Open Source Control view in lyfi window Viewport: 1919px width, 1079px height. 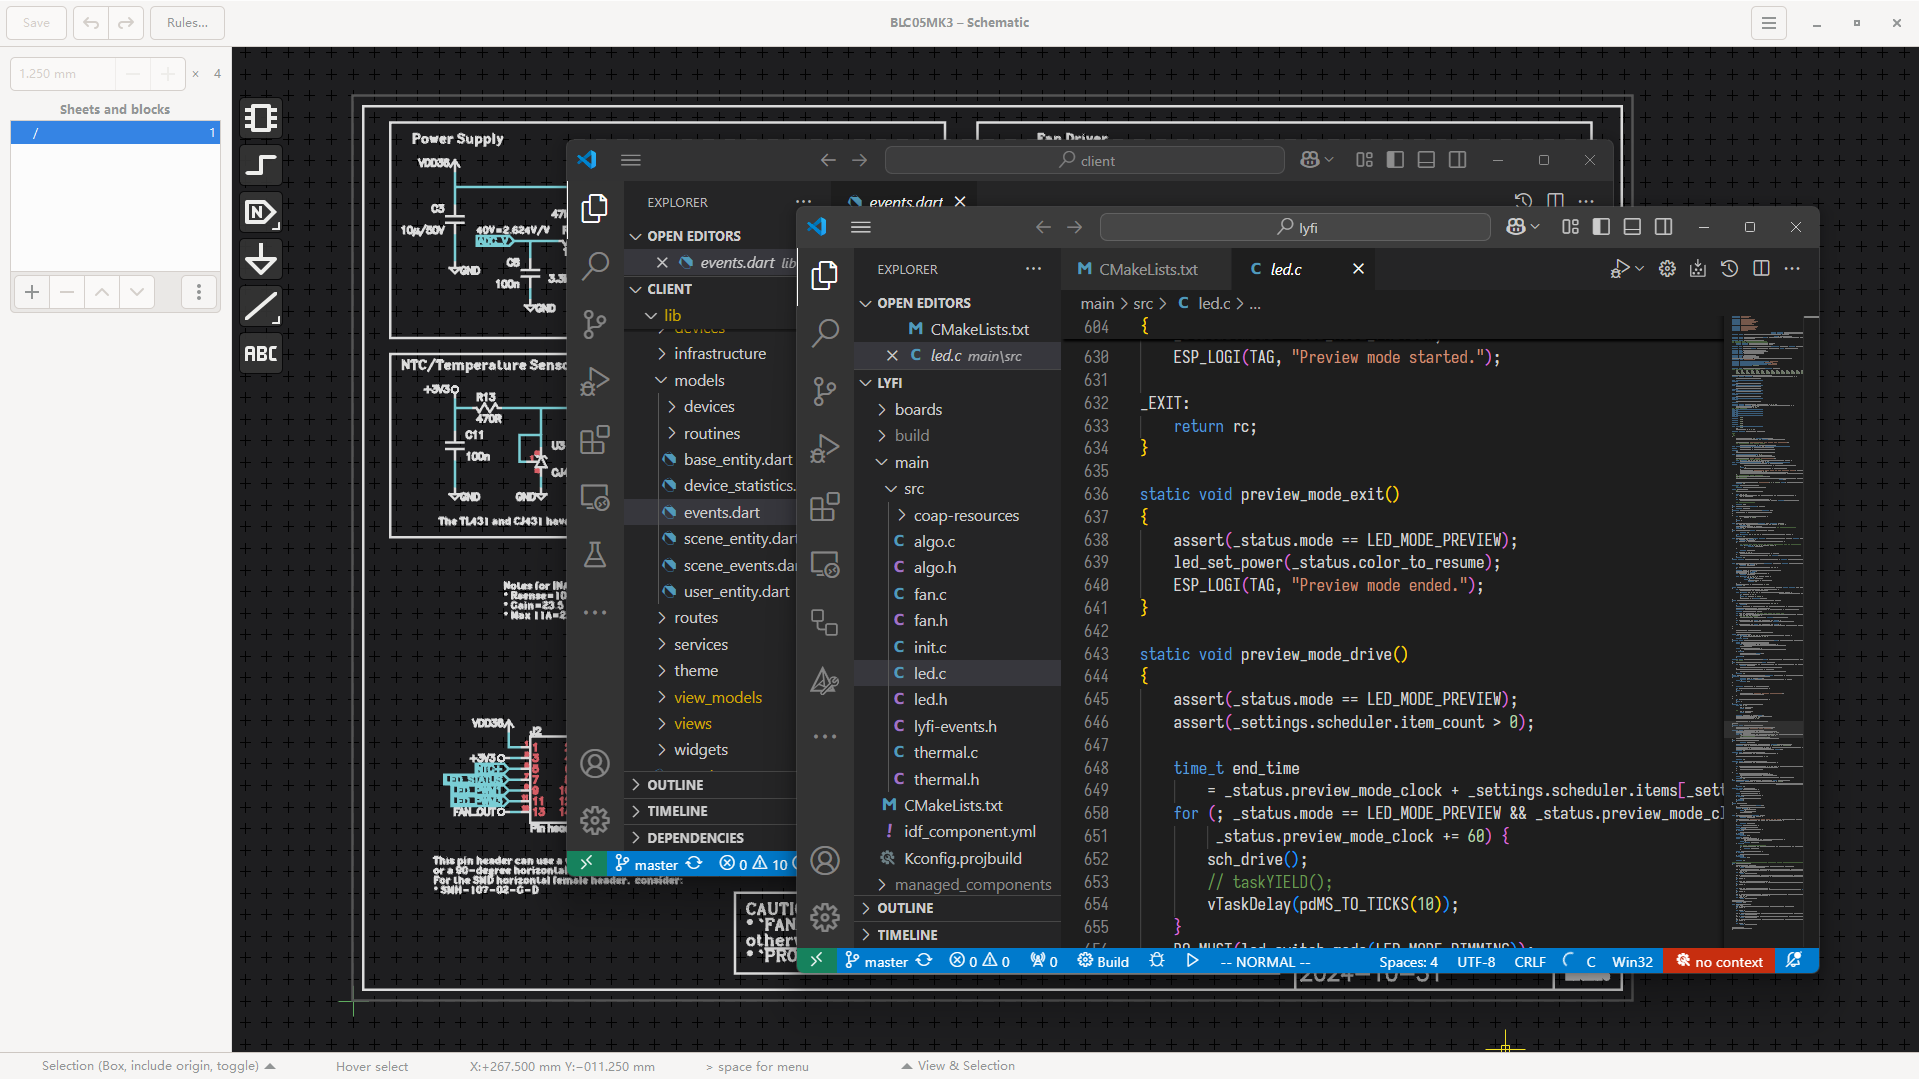click(825, 390)
